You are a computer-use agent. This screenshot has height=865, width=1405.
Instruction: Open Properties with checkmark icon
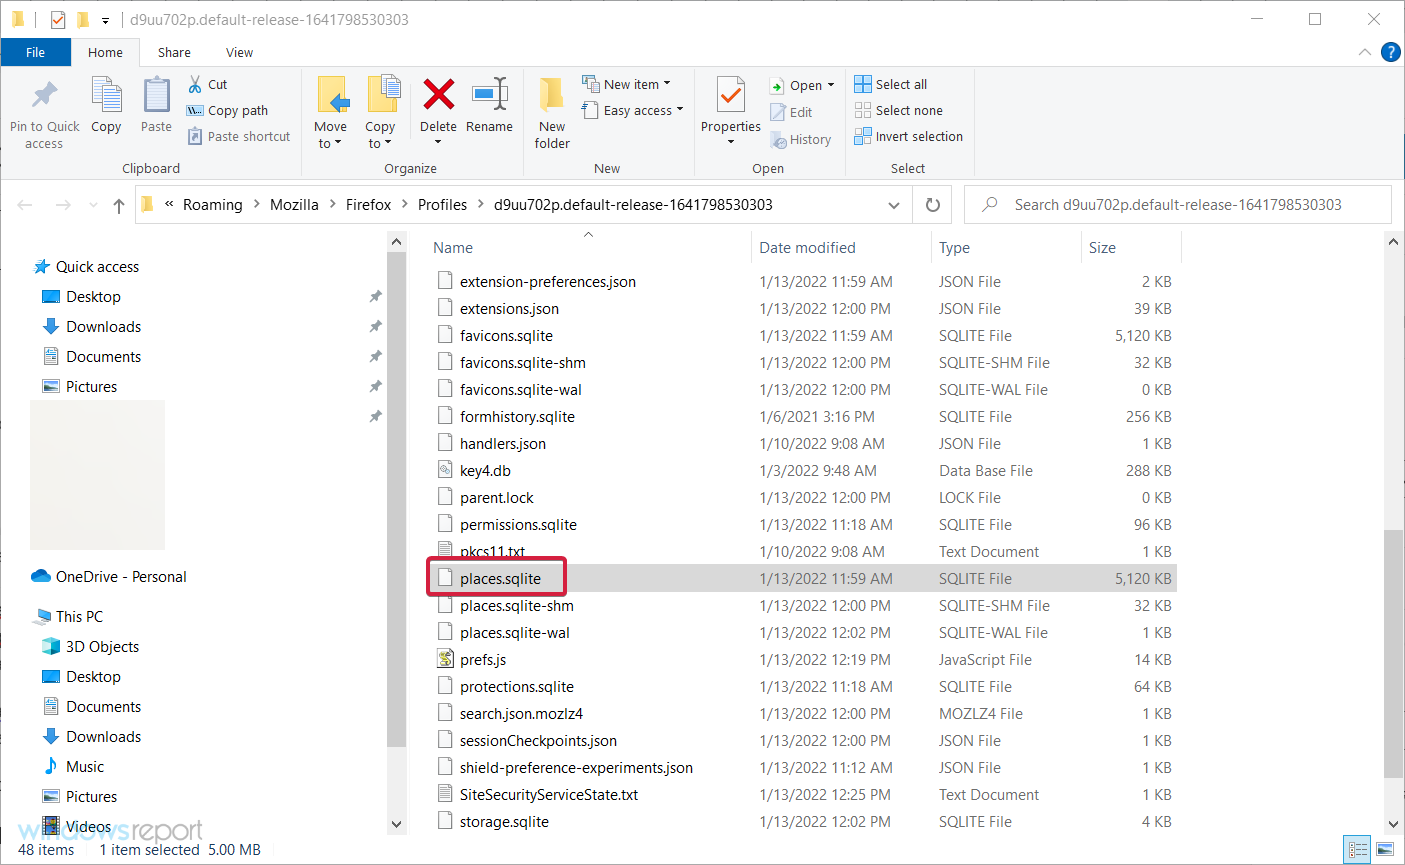tap(731, 95)
